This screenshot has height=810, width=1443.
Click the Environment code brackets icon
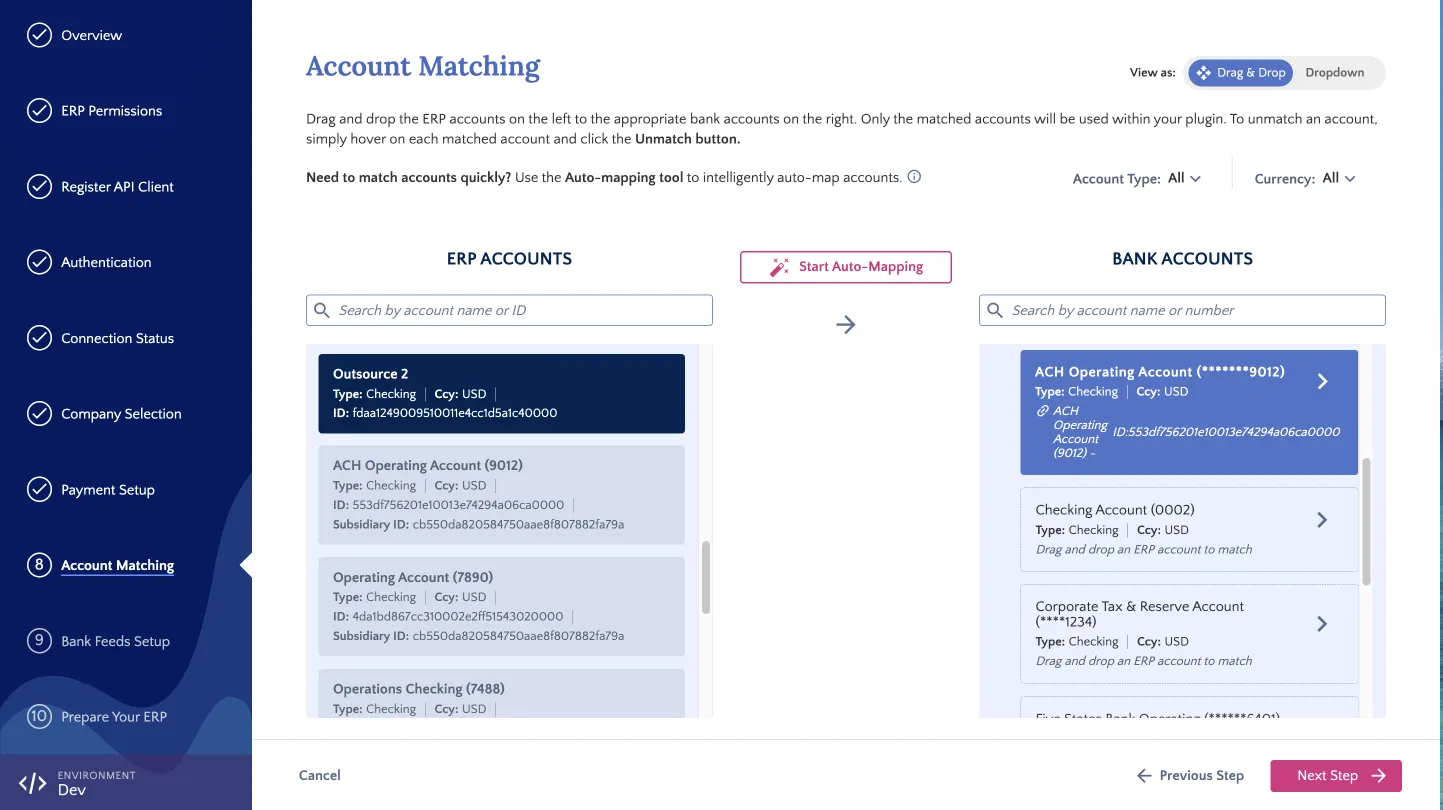33,783
